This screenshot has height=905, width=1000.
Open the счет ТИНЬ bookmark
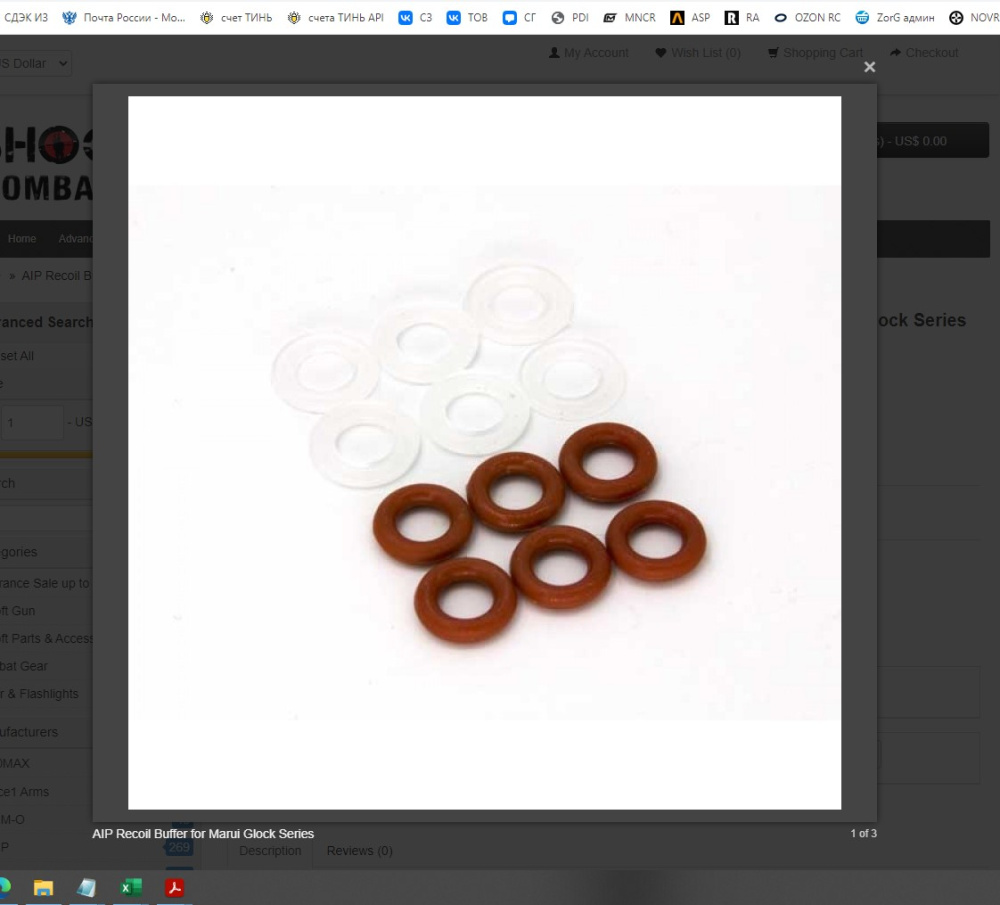pos(236,18)
